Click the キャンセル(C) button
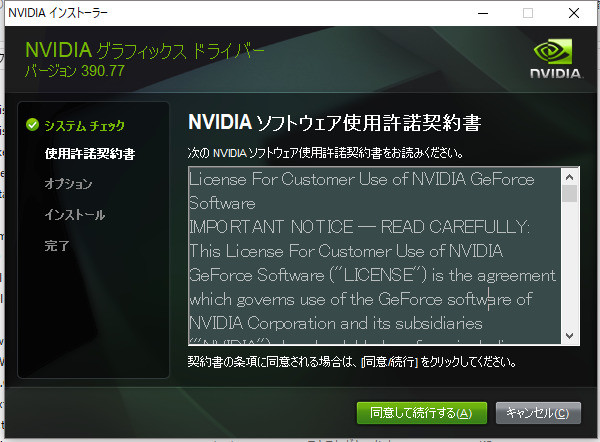 (x=538, y=413)
